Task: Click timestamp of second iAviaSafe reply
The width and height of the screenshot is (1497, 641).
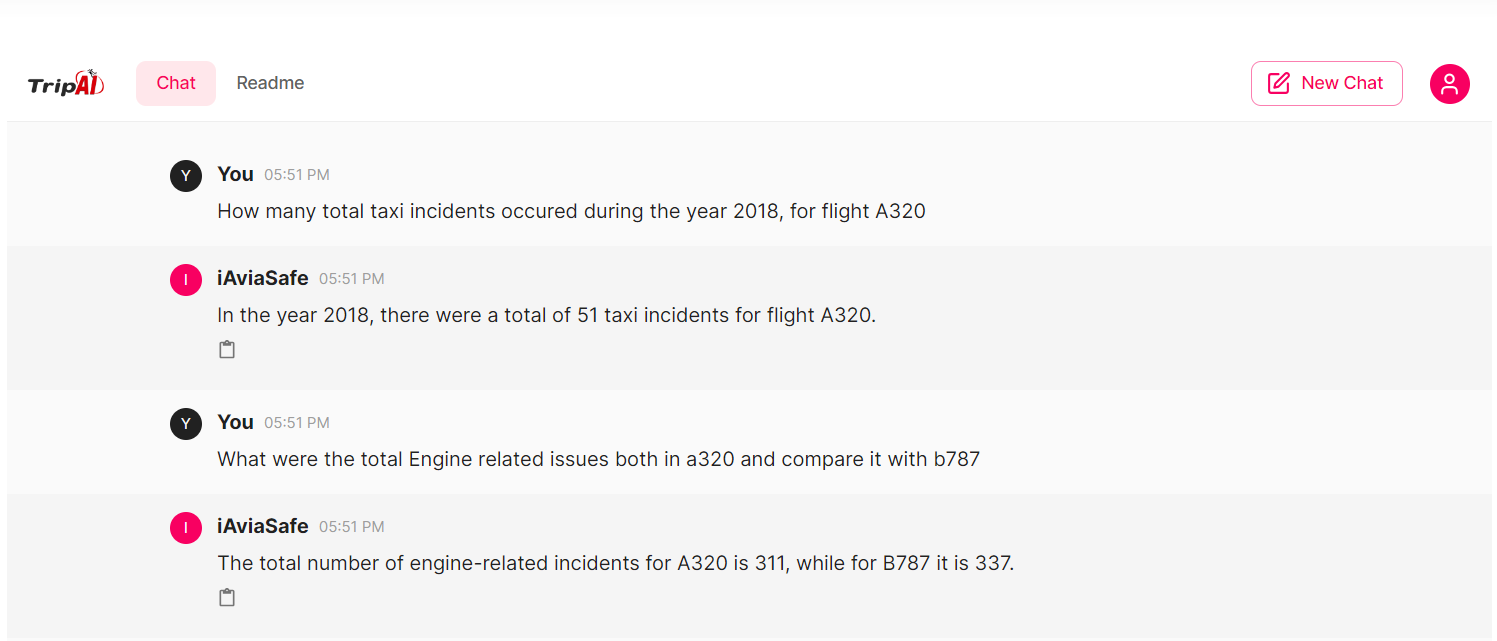Action: pos(351,527)
